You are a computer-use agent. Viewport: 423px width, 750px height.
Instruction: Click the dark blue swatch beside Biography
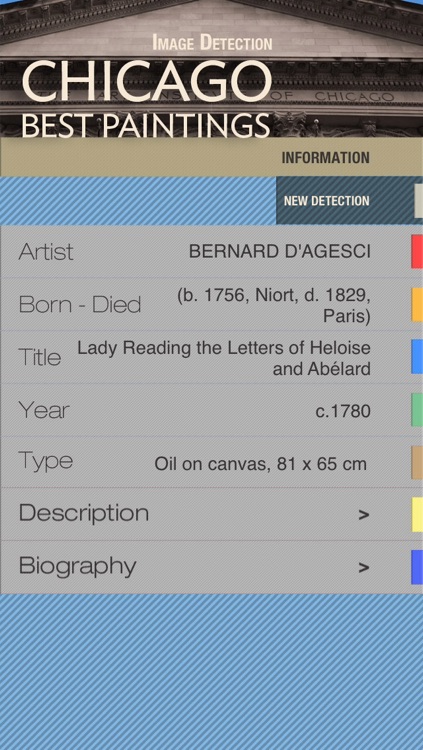(417, 567)
